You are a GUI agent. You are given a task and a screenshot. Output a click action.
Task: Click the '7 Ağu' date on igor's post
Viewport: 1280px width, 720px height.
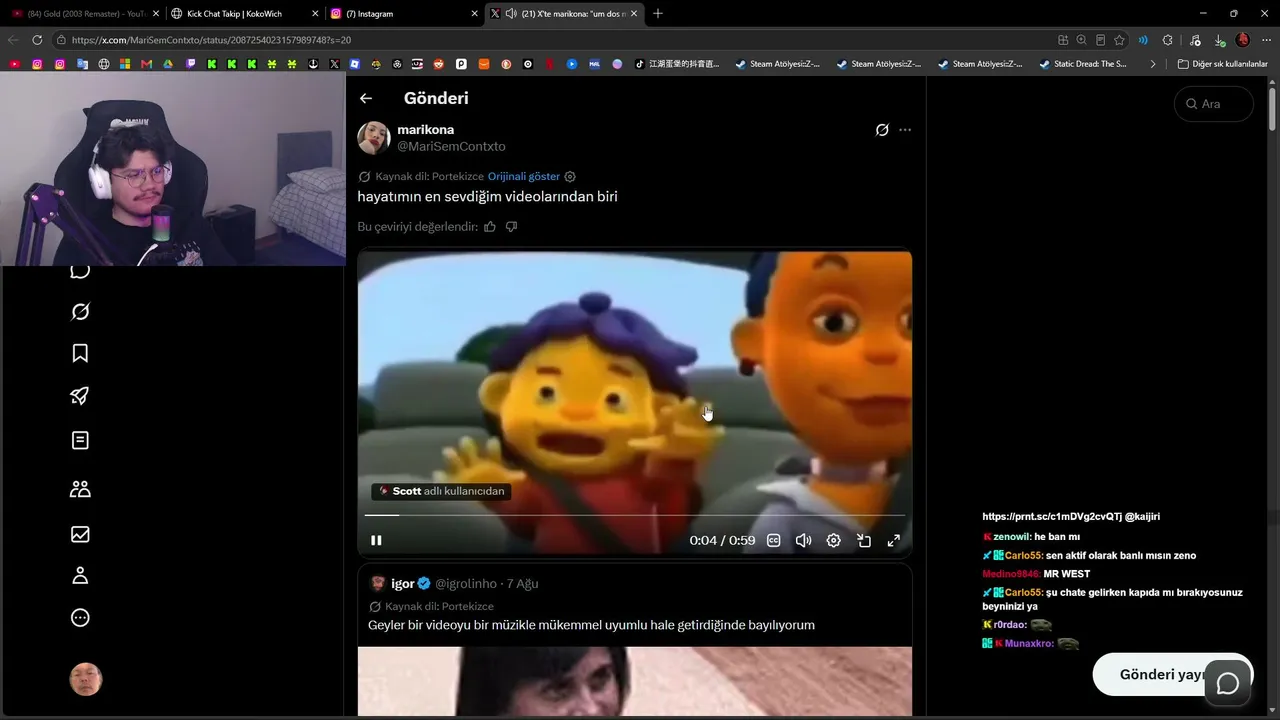[x=523, y=584]
